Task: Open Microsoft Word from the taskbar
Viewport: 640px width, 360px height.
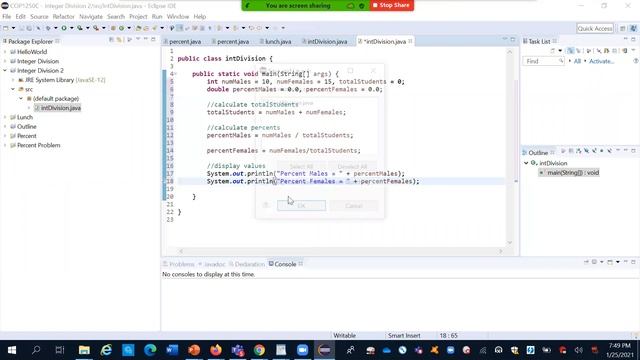Action: 172,350
